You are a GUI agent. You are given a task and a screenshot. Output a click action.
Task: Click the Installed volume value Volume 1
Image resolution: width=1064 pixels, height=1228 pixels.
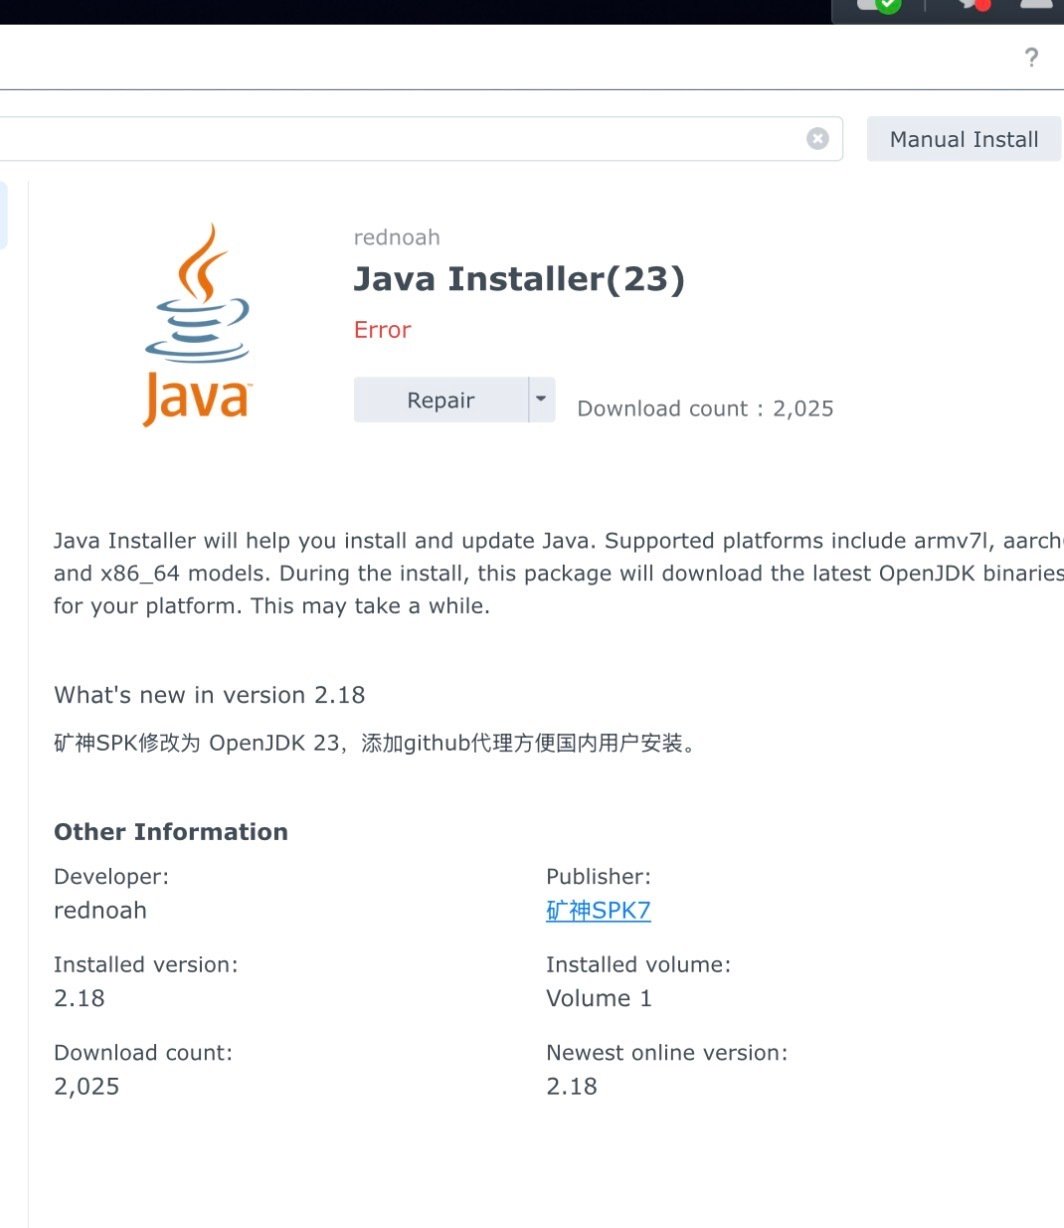pos(598,998)
